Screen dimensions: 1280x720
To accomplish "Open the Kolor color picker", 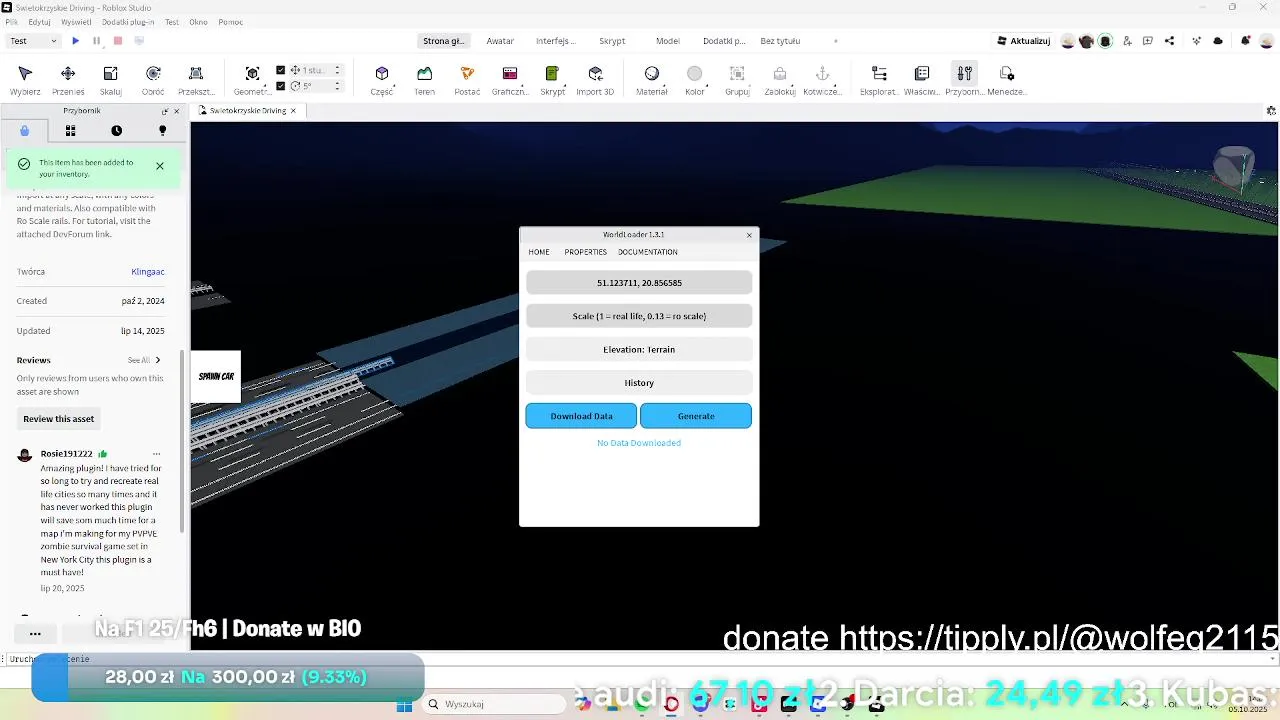I will pyautogui.click(x=695, y=80).
